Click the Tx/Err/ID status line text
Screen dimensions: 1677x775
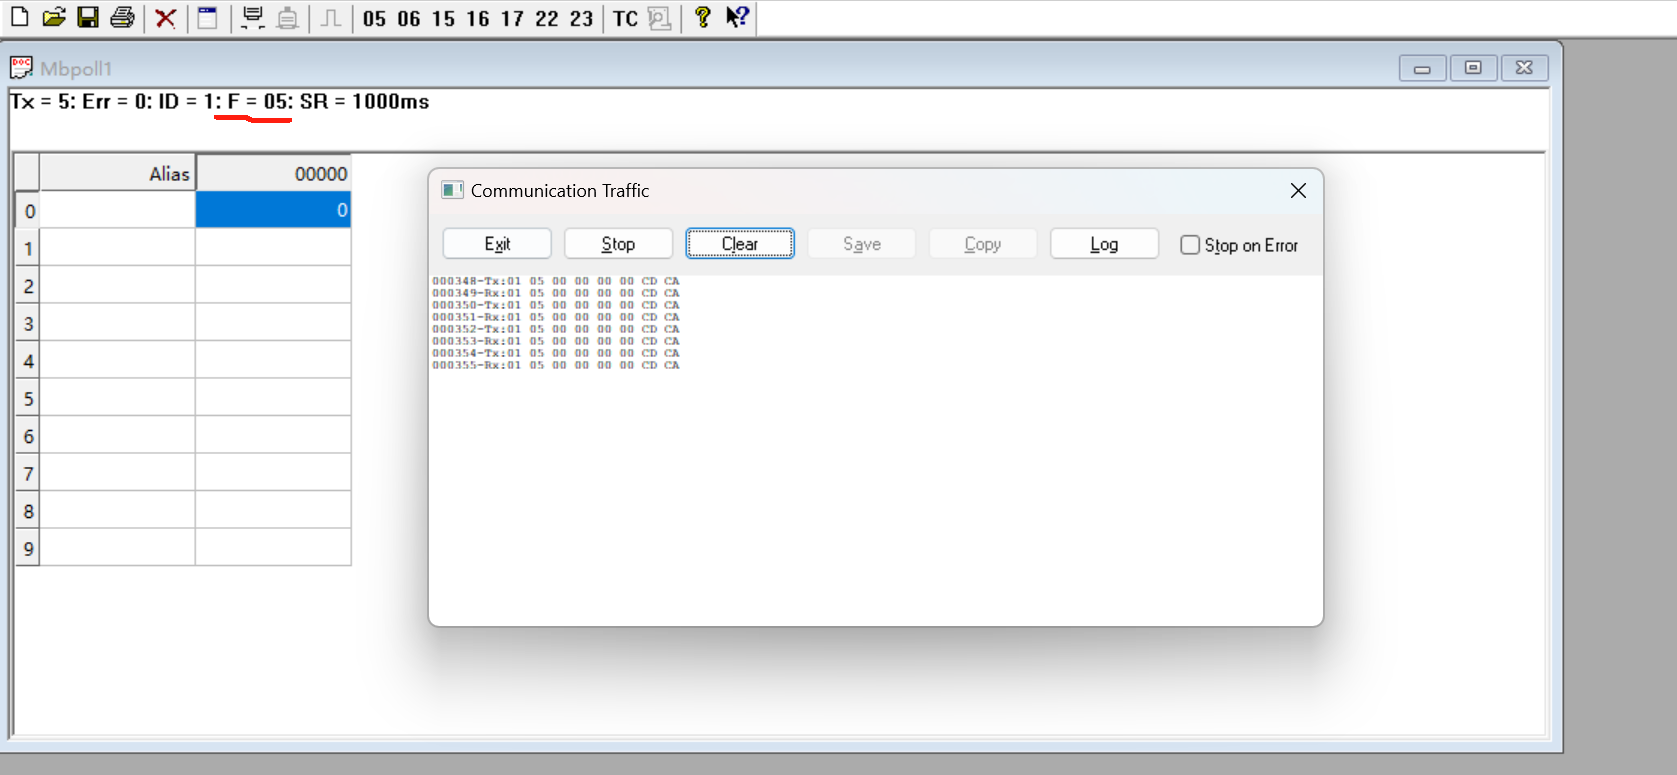coord(220,102)
